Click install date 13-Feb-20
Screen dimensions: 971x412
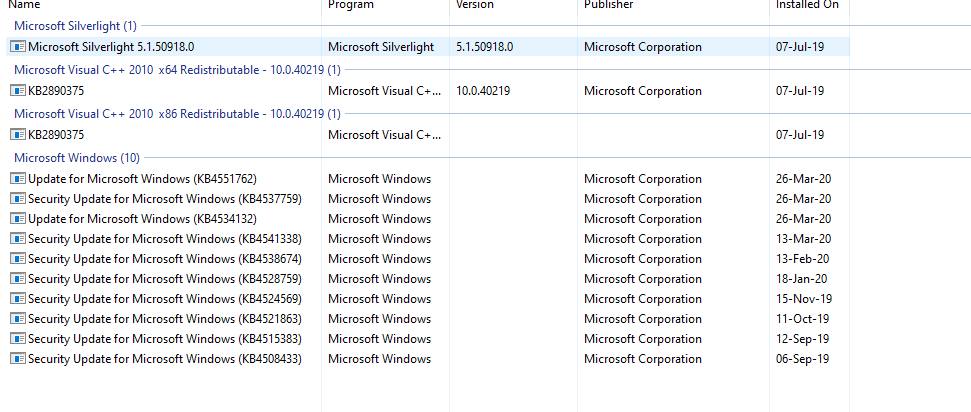[802, 258]
